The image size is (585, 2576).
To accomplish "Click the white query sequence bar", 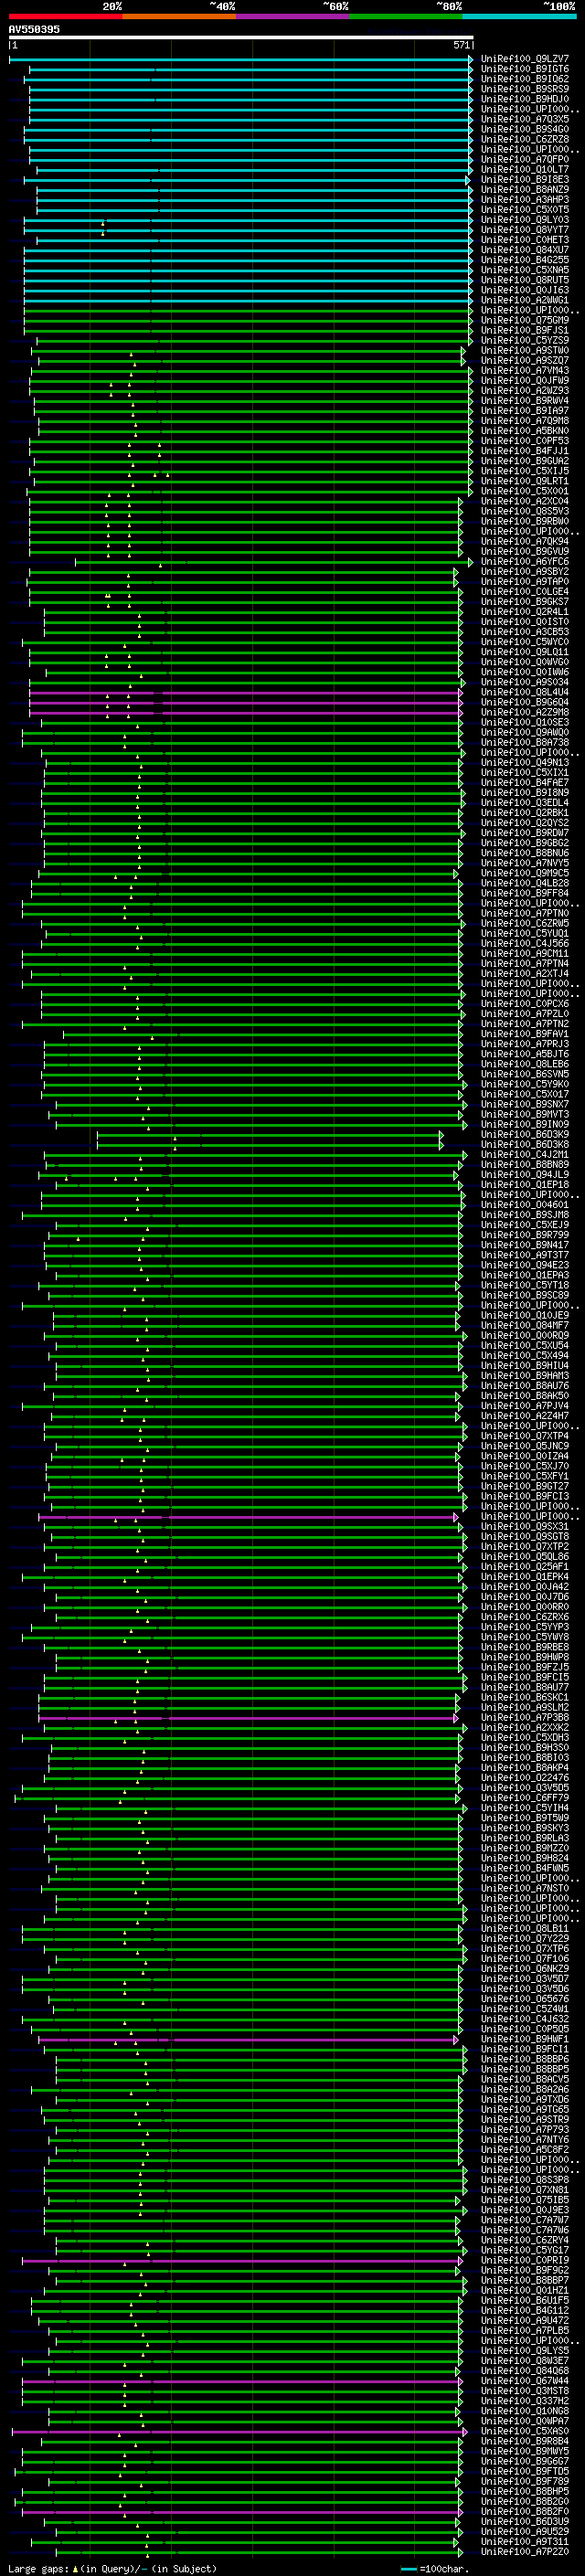I will (241, 37).
